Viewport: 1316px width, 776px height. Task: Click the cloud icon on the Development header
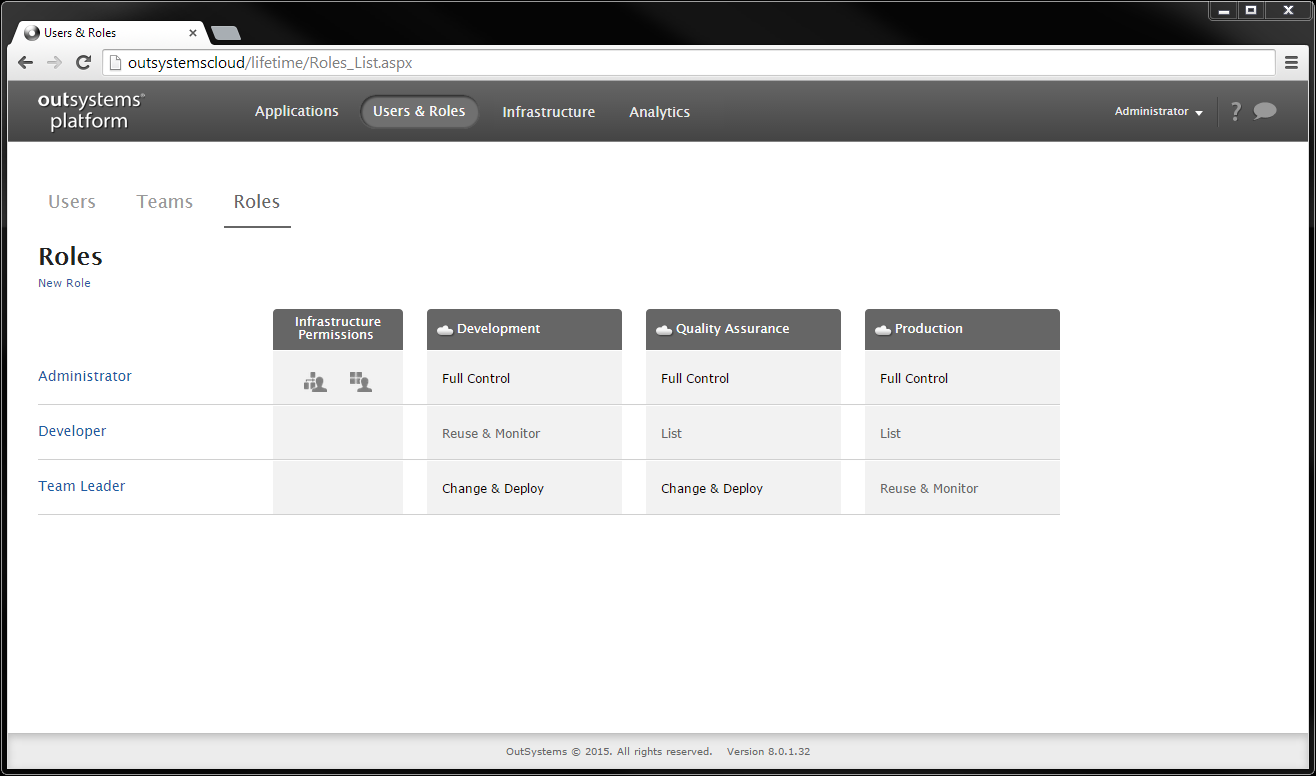pyautogui.click(x=446, y=328)
